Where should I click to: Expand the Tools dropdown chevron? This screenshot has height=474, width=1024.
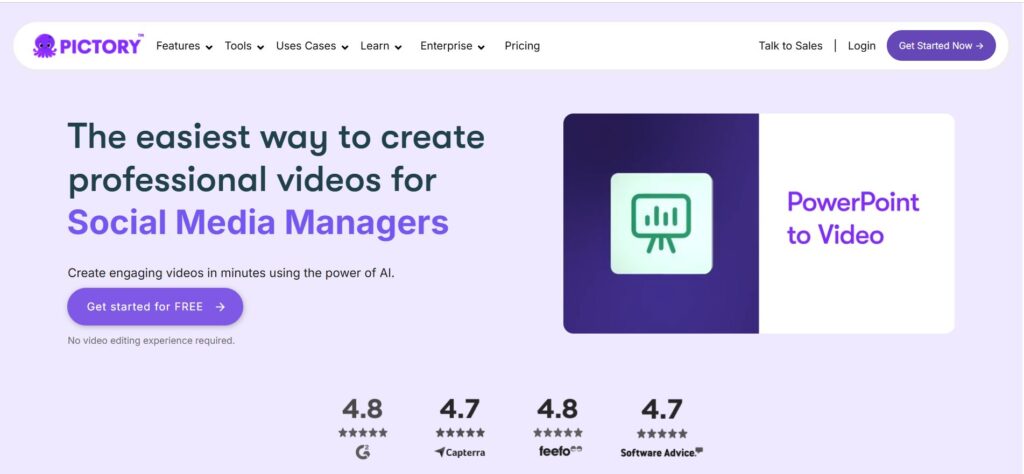click(261, 47)
